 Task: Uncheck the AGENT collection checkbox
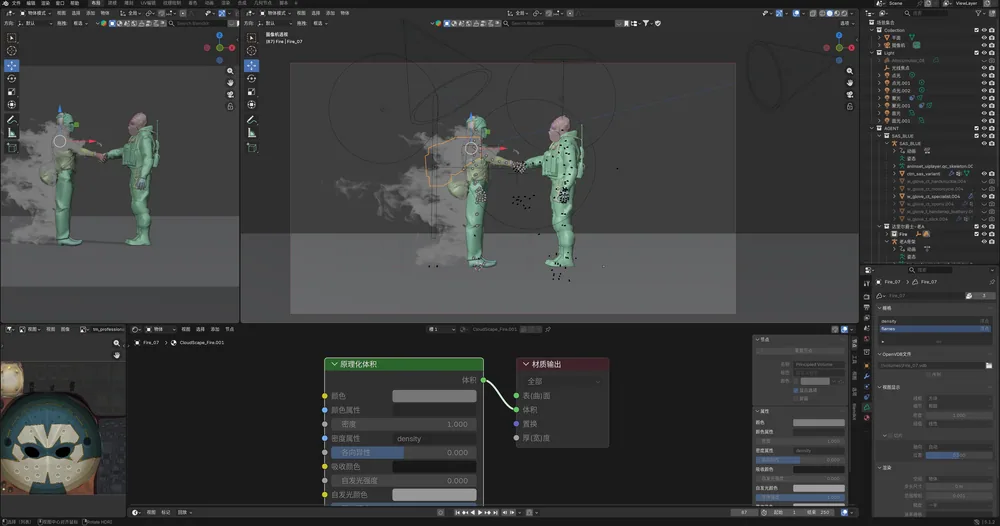pos(976,128)
